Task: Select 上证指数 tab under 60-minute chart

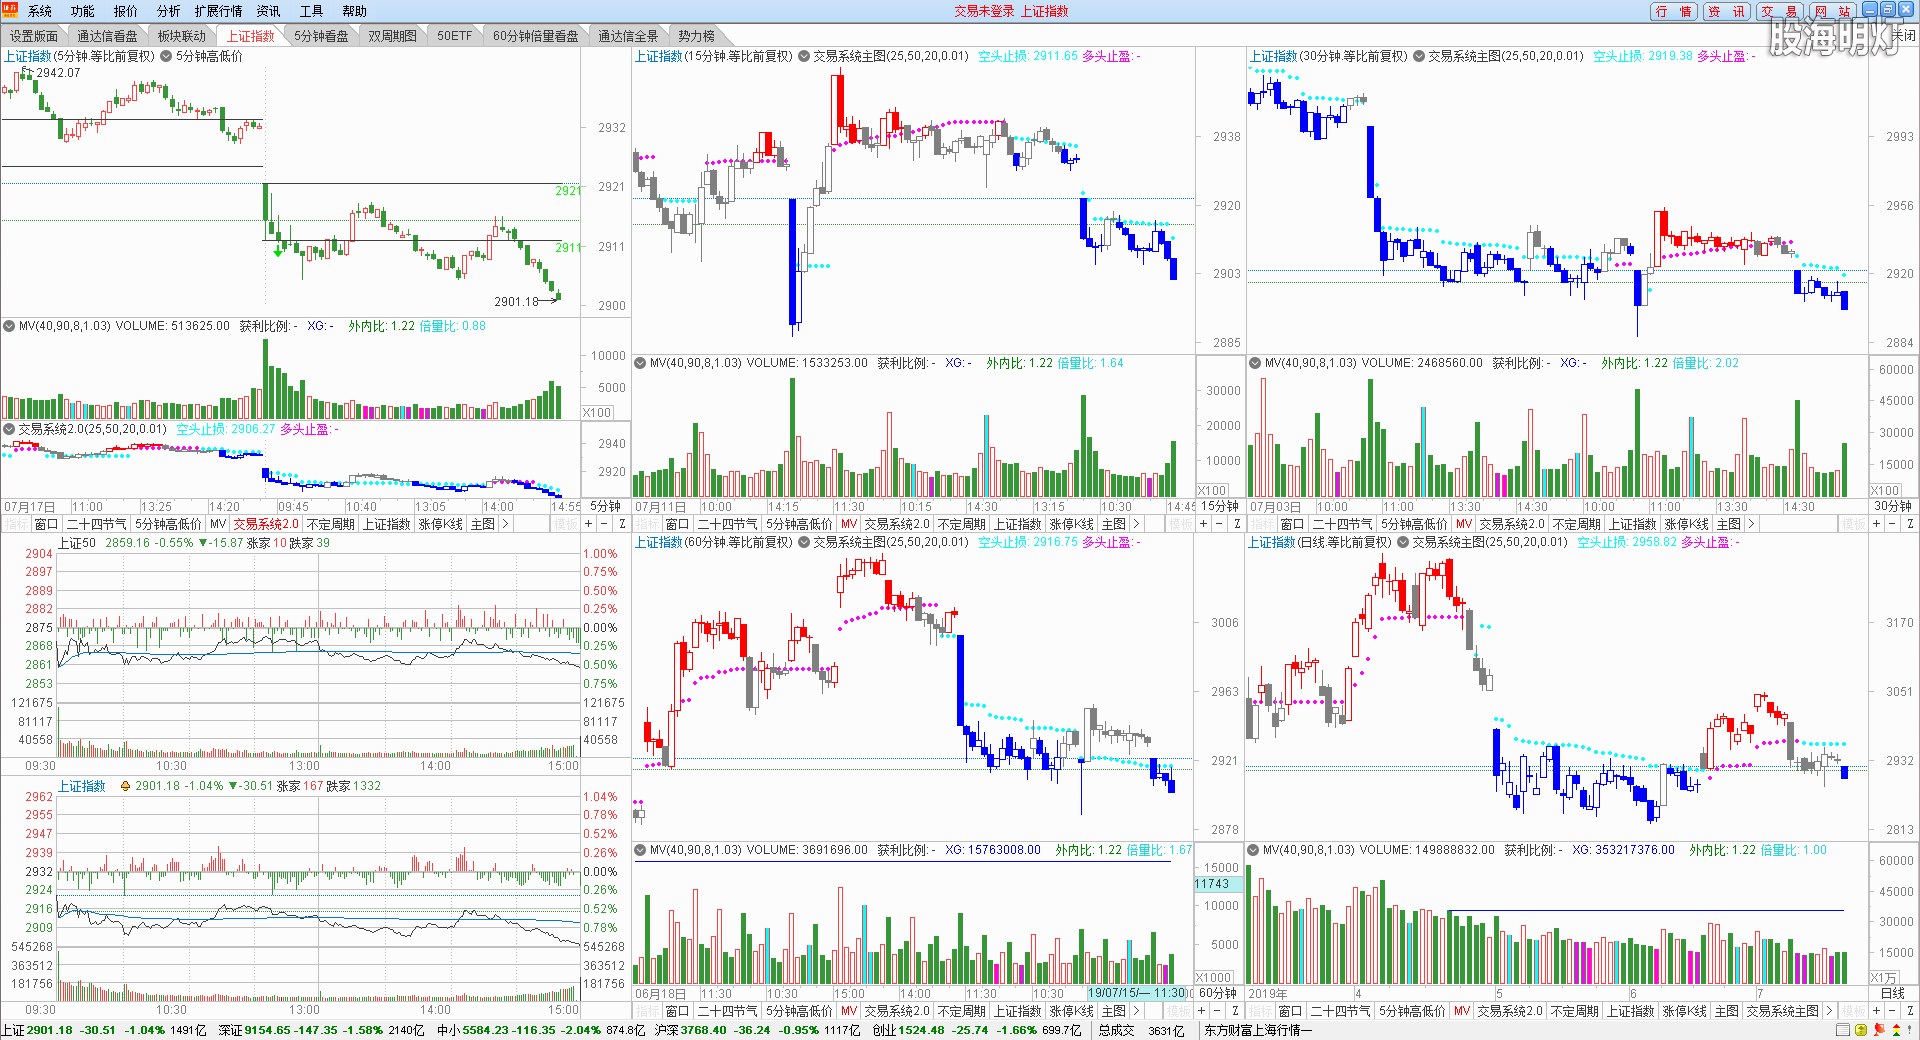Action: click(x=1018, y=1011)
